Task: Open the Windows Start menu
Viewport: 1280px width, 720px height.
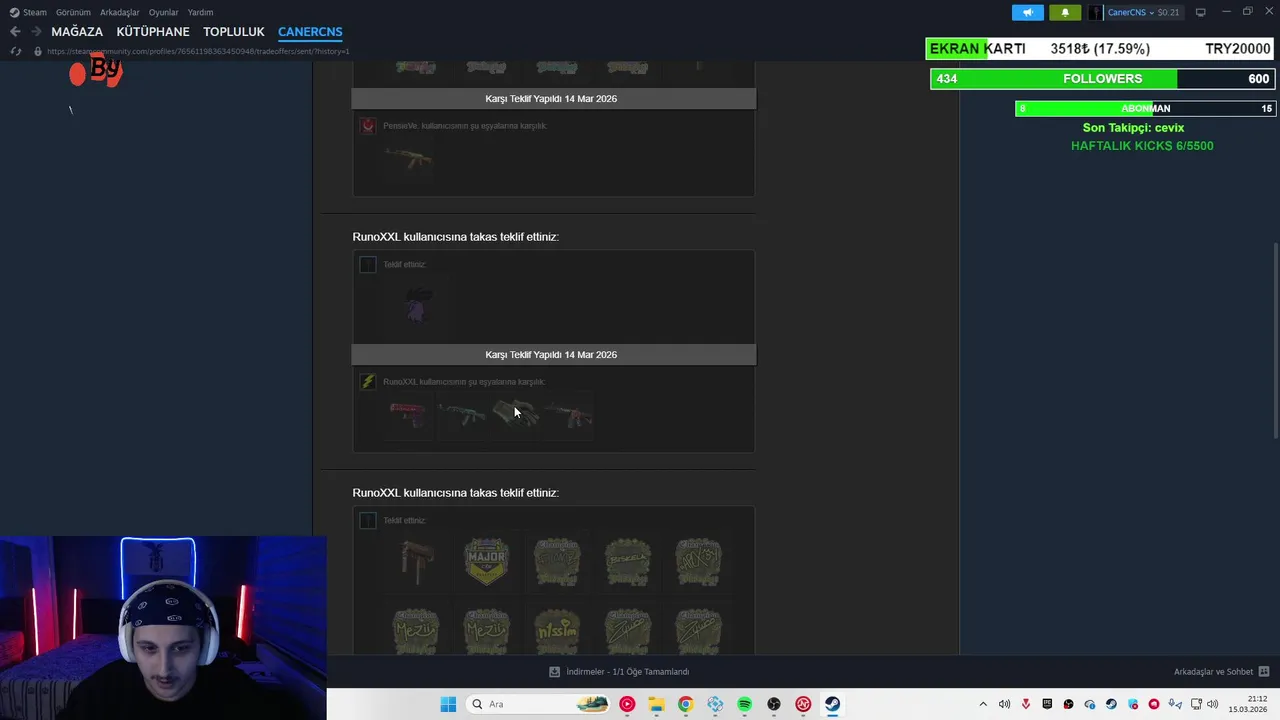Action: point(448,704)
